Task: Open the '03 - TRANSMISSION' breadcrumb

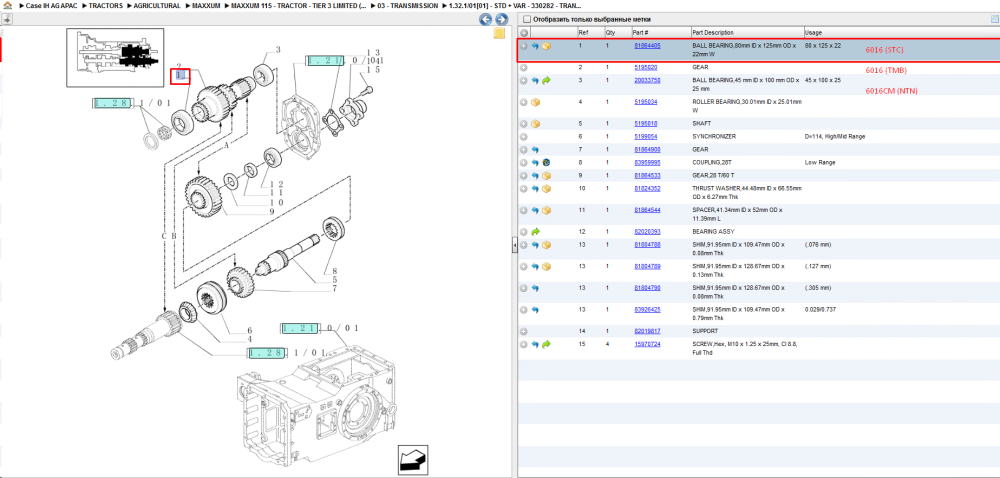Action: [x=407, y=5]
